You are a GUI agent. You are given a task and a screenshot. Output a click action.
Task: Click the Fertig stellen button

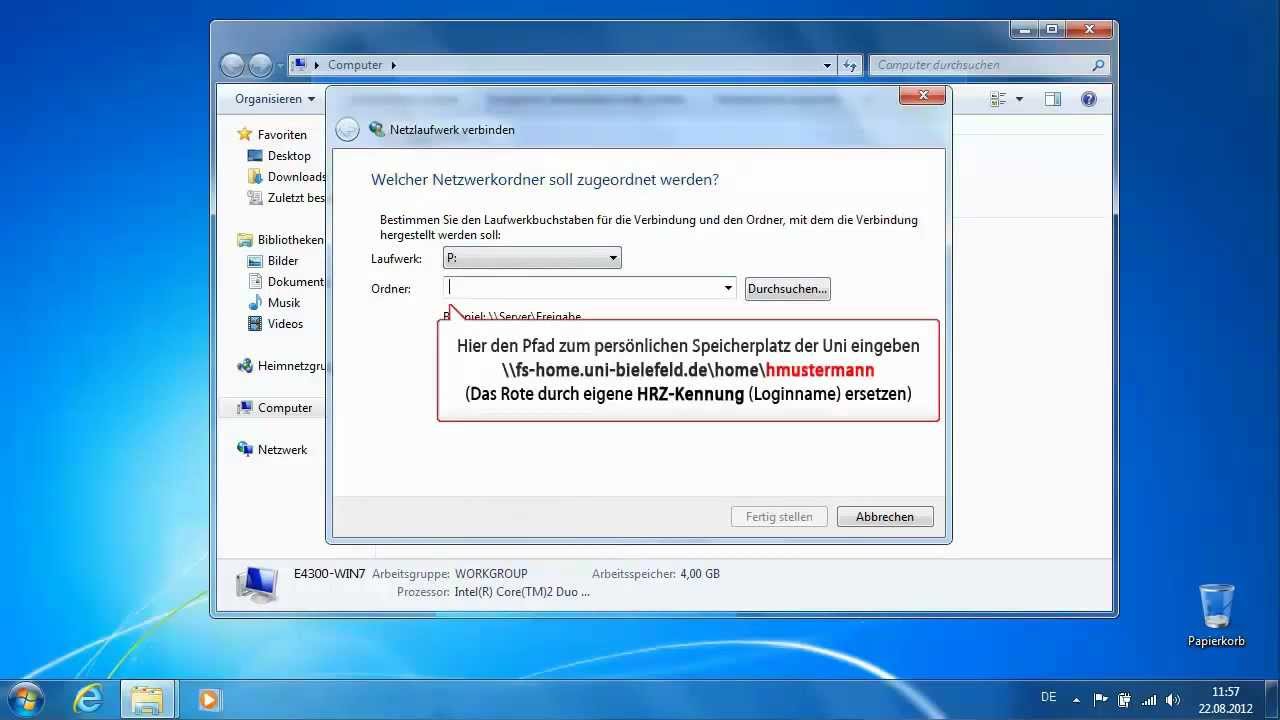[x=780, y=517]
